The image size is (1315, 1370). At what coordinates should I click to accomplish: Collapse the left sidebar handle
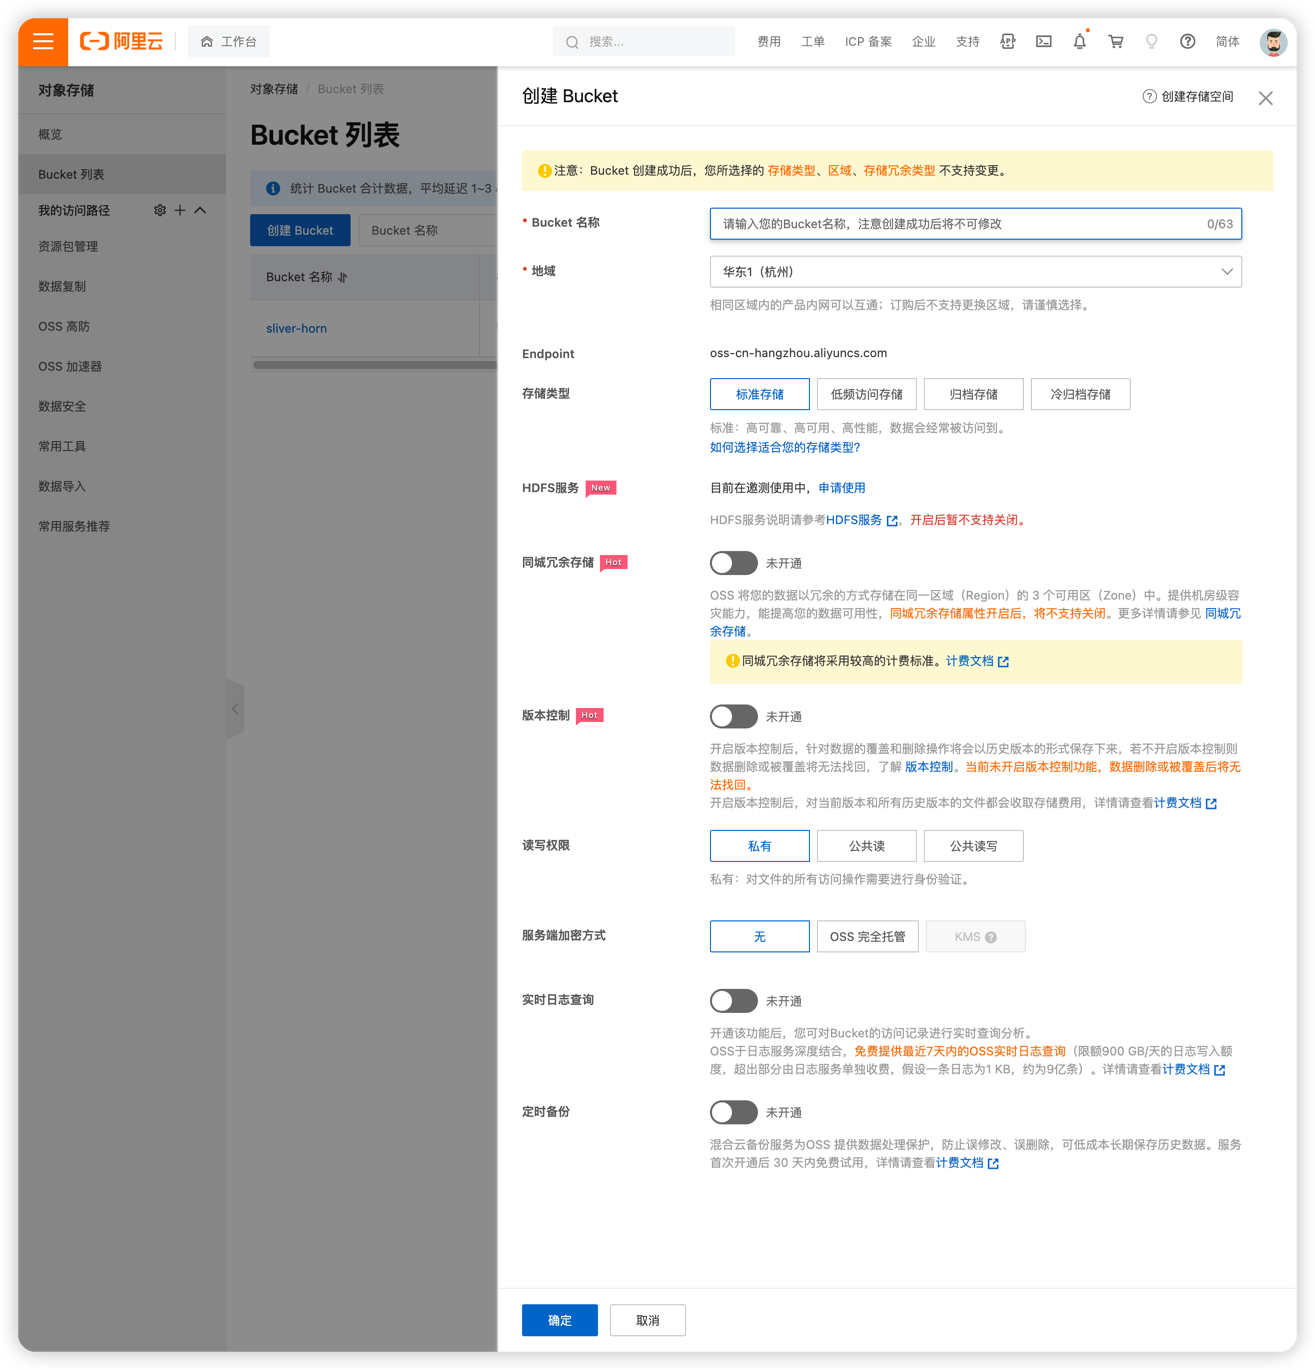coord(235,709)
